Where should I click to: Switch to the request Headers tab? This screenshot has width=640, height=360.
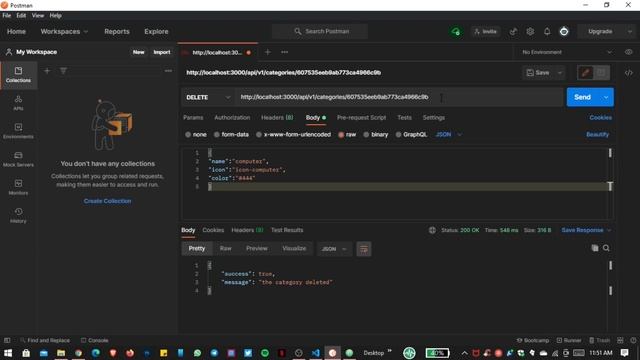[277, 118]
